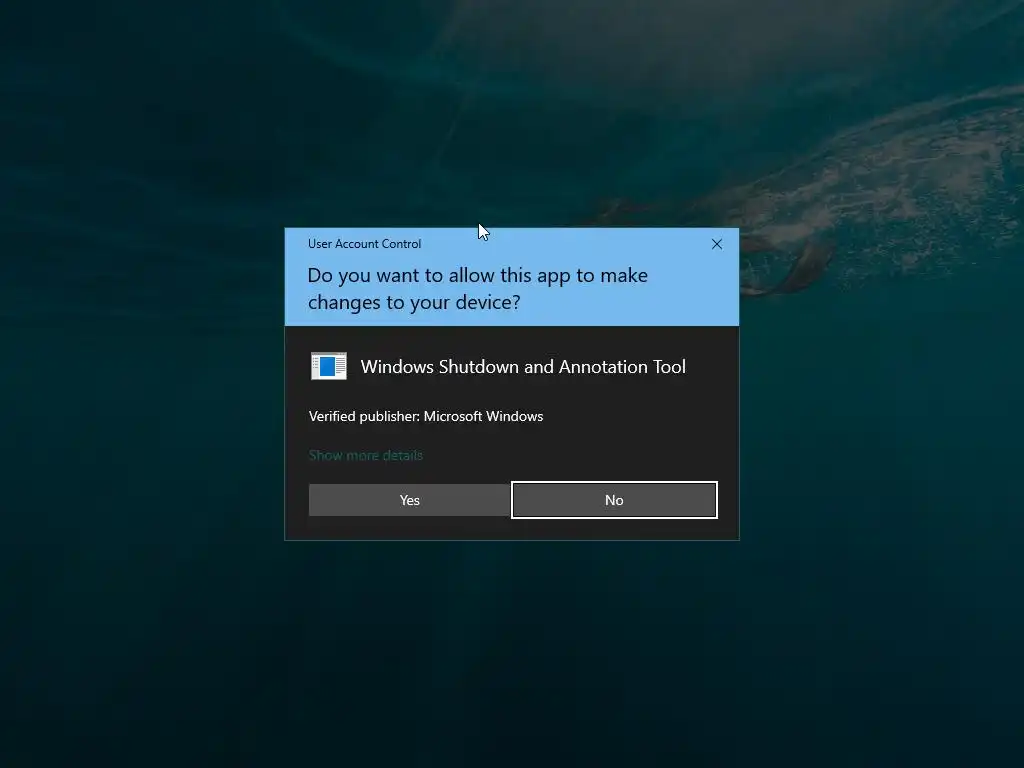Click the Windows Shutdown and Annotation Tool icon
The height and width of the screenshot is (768, 1024).
click(328, 366)
